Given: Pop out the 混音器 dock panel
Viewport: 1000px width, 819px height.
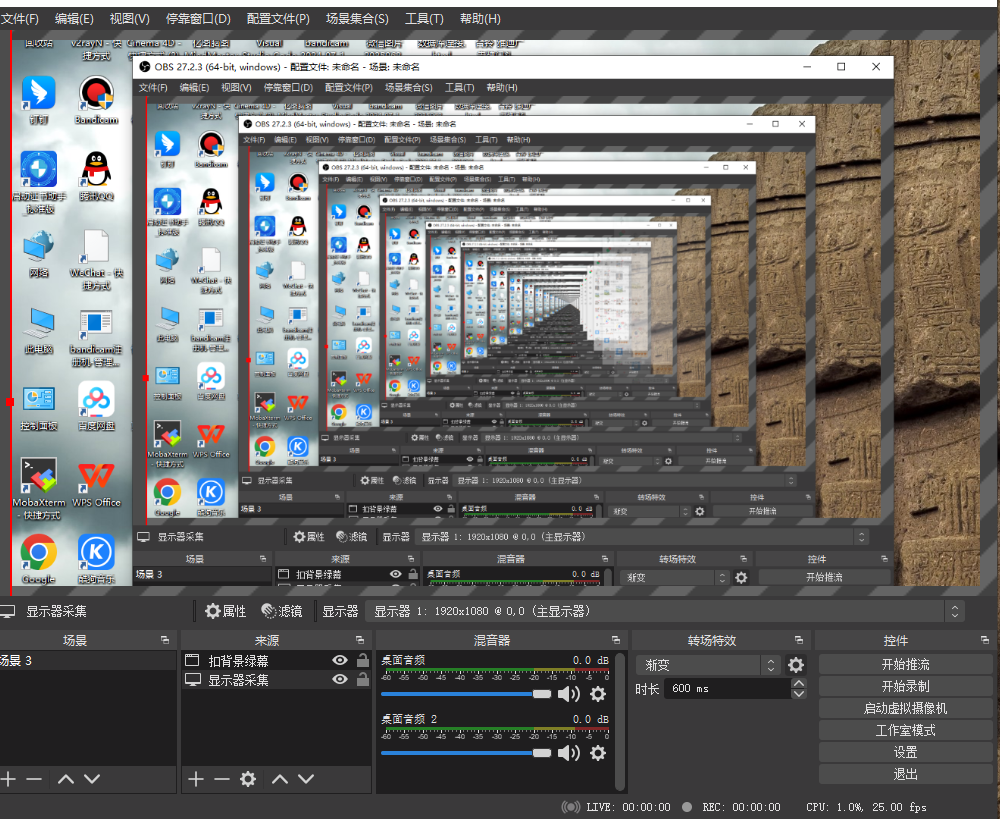Looking at the screenshot, I should point(615,640).
